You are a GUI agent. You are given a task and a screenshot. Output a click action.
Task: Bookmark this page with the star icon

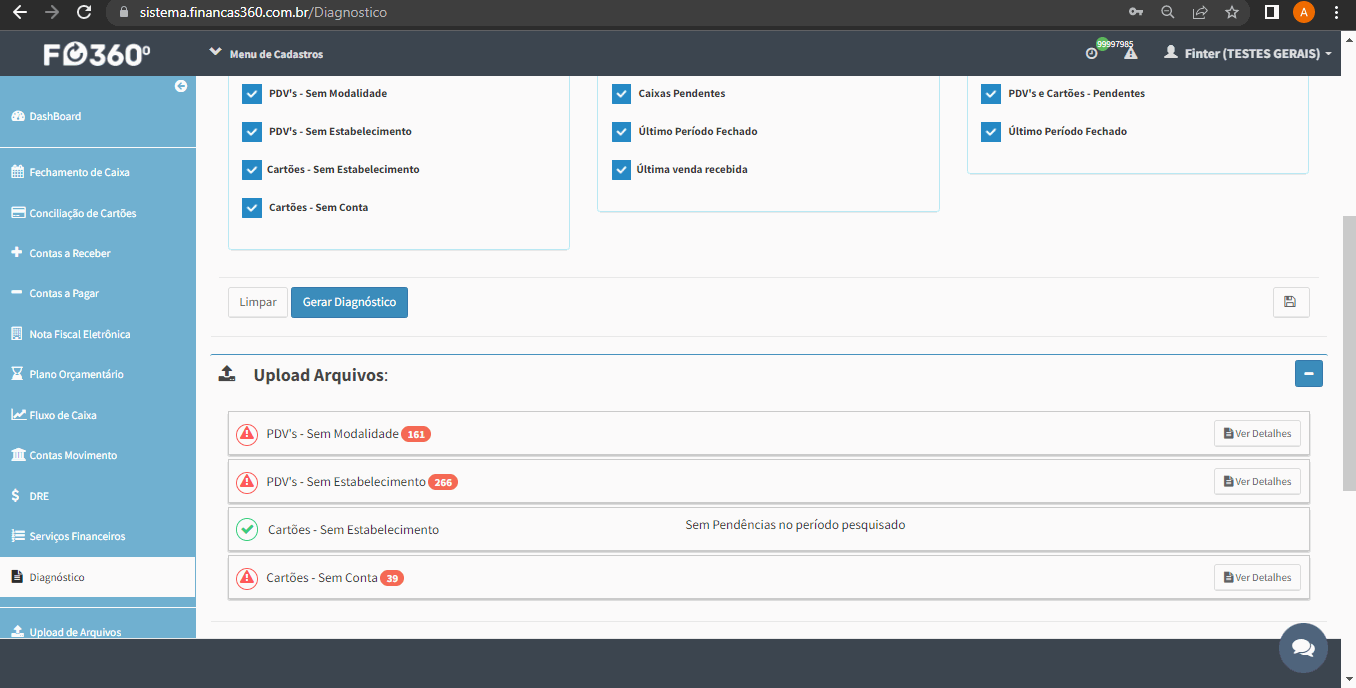click(1231, 12)
